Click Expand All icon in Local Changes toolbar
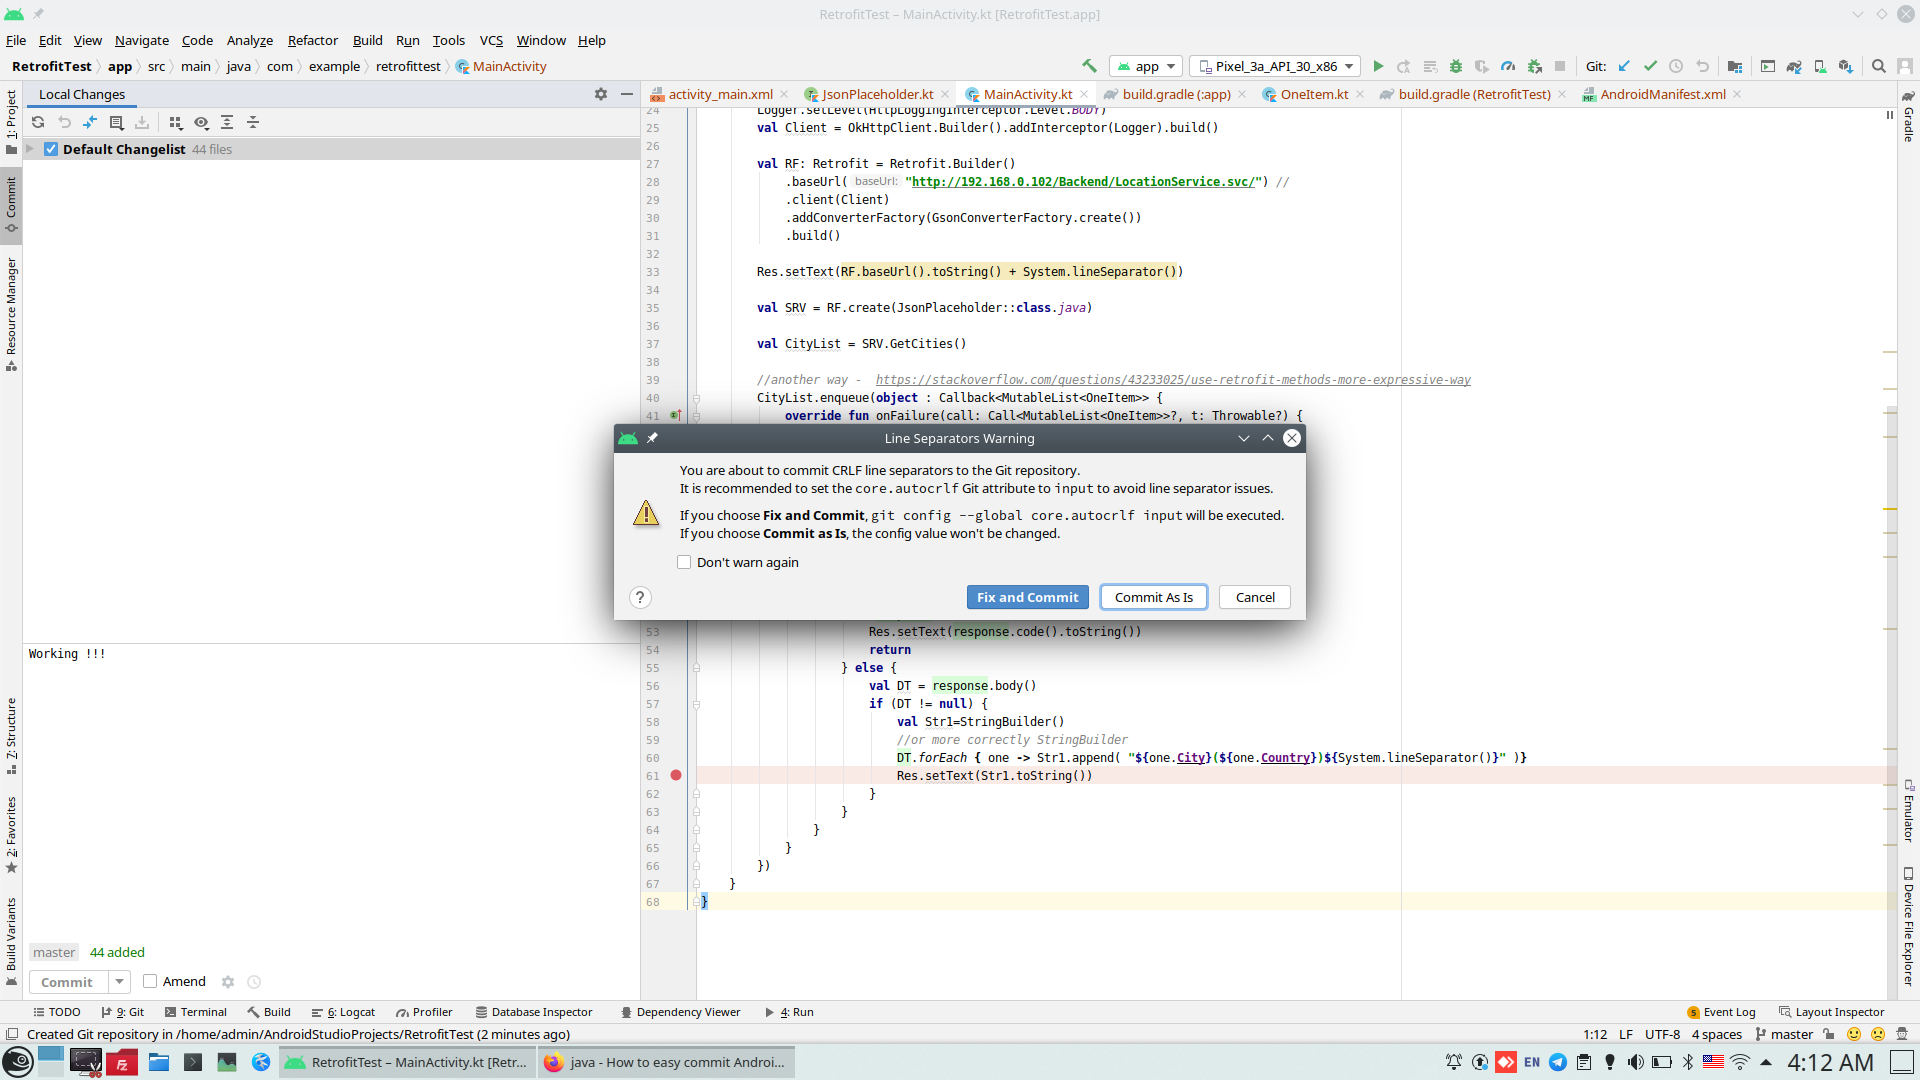Screen dimensions: 1920x1080 tap(227, 122)
